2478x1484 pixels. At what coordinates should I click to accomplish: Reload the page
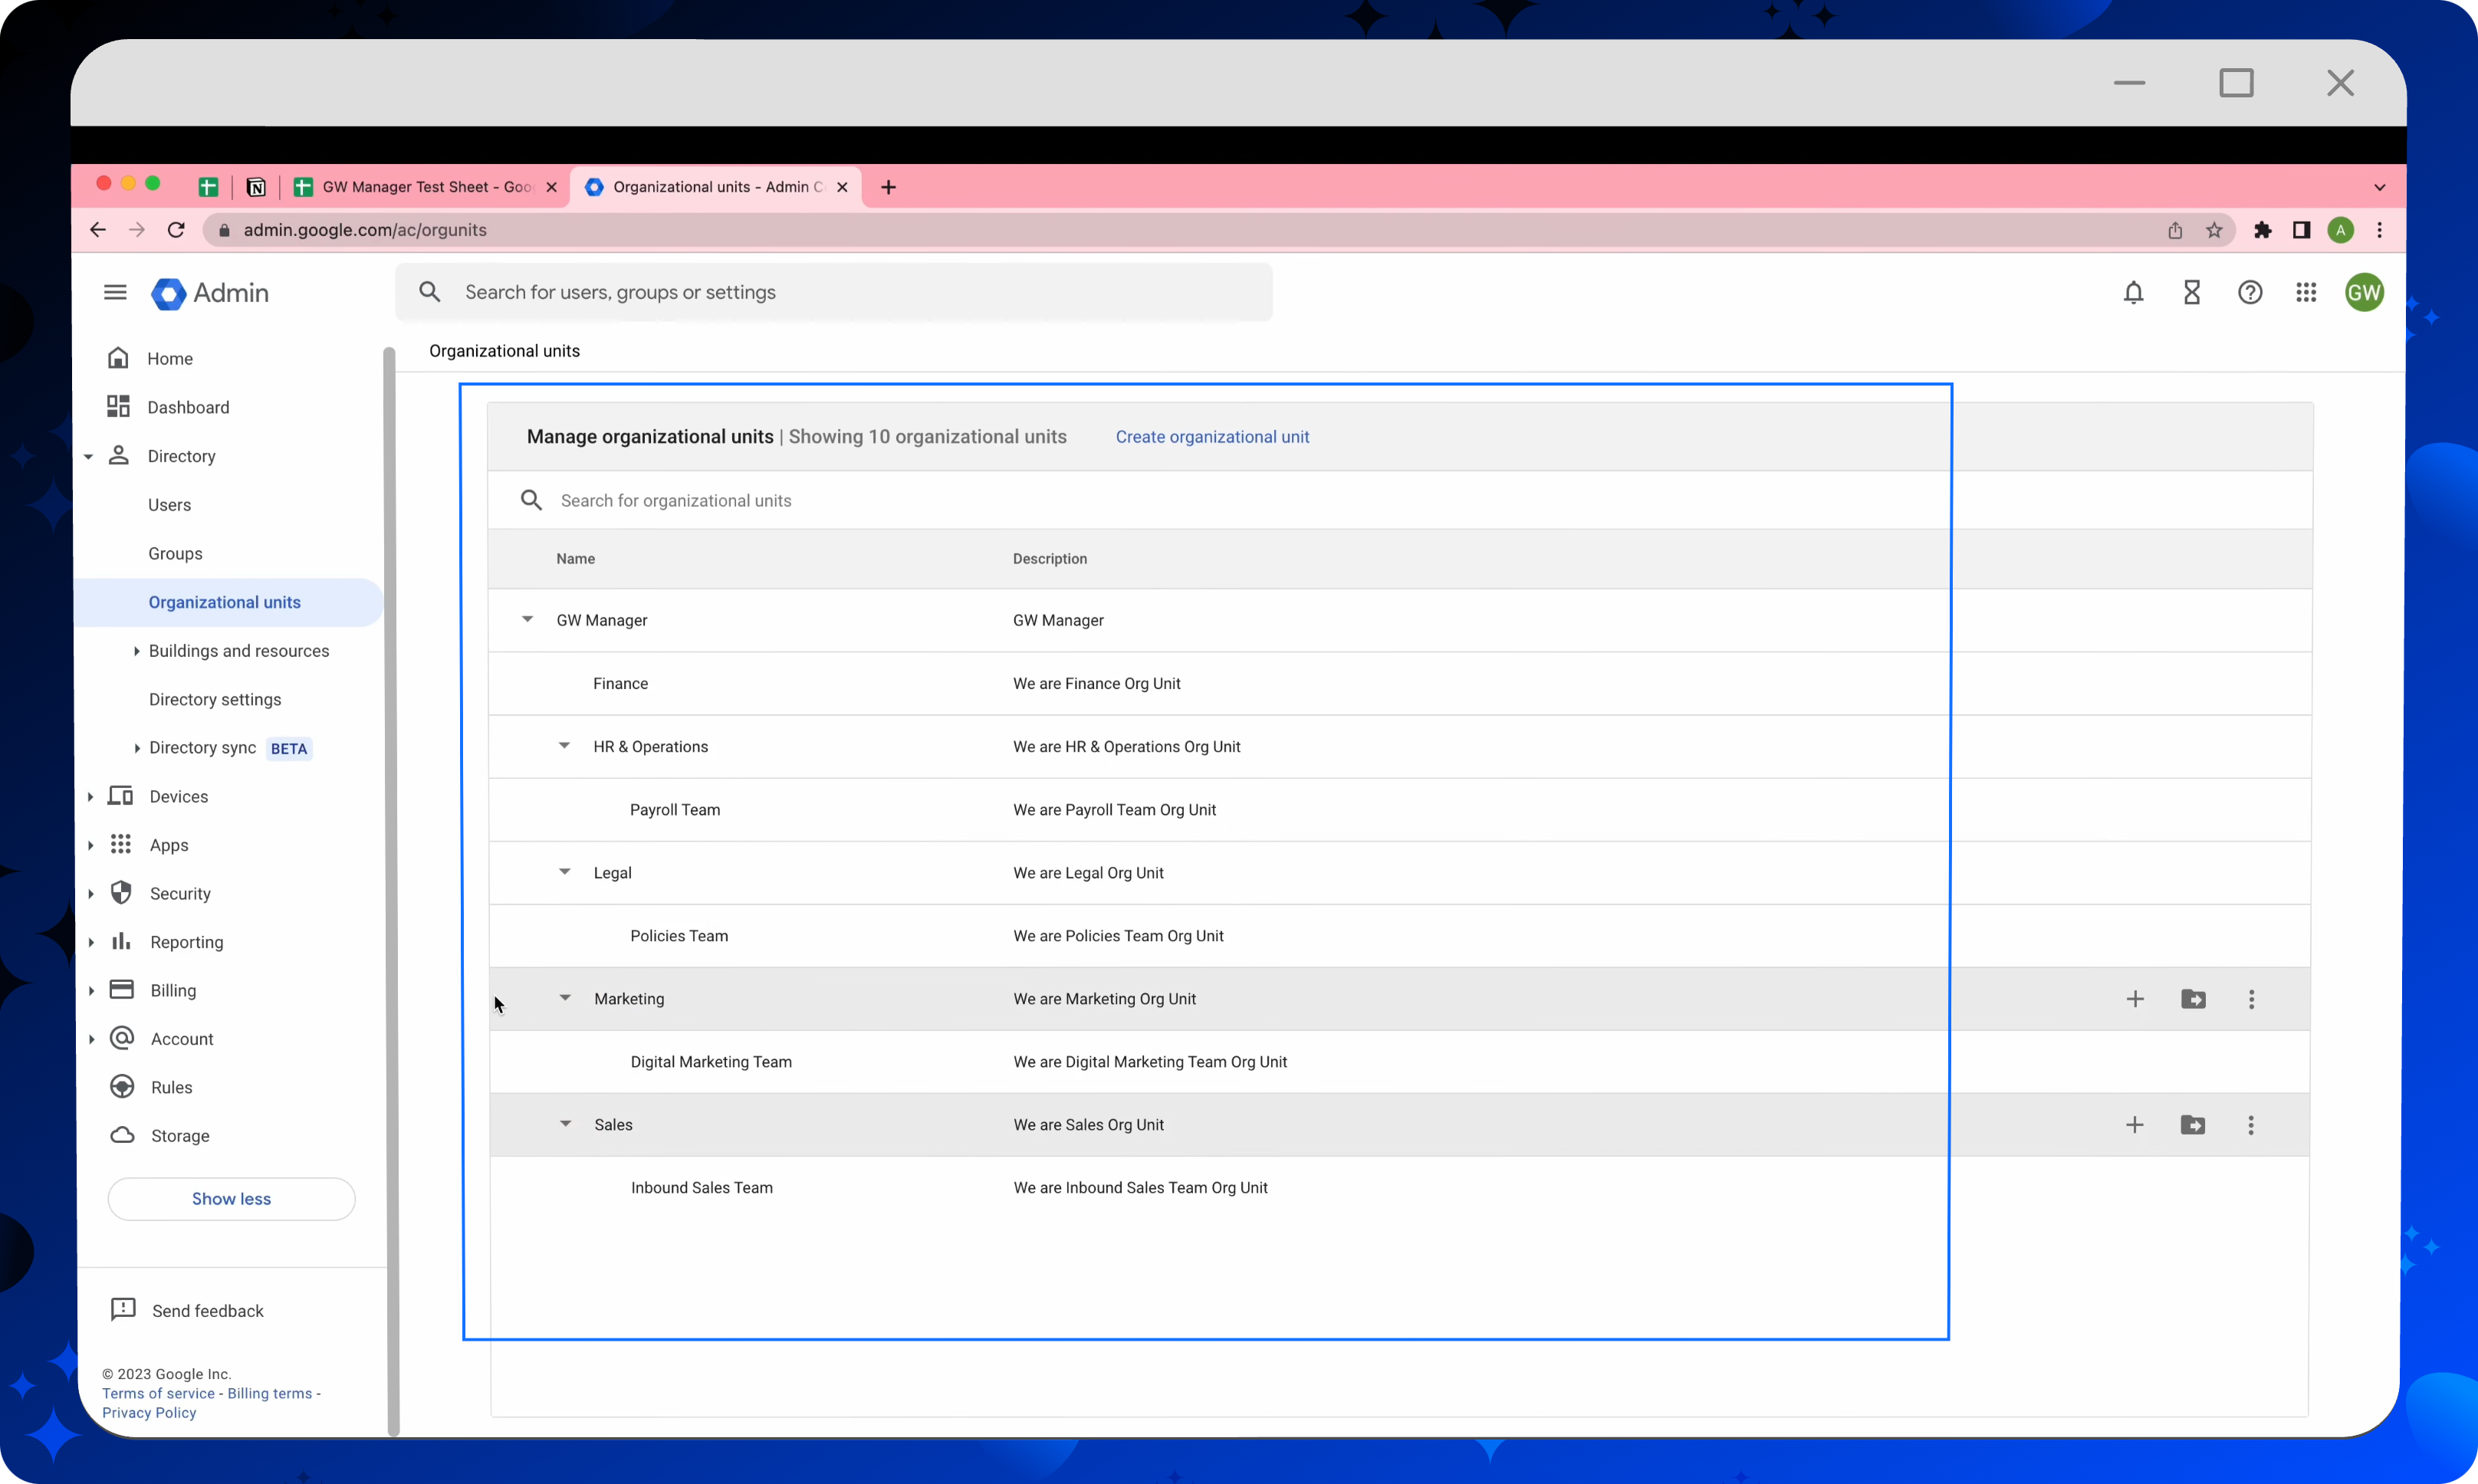coord(176,230)
